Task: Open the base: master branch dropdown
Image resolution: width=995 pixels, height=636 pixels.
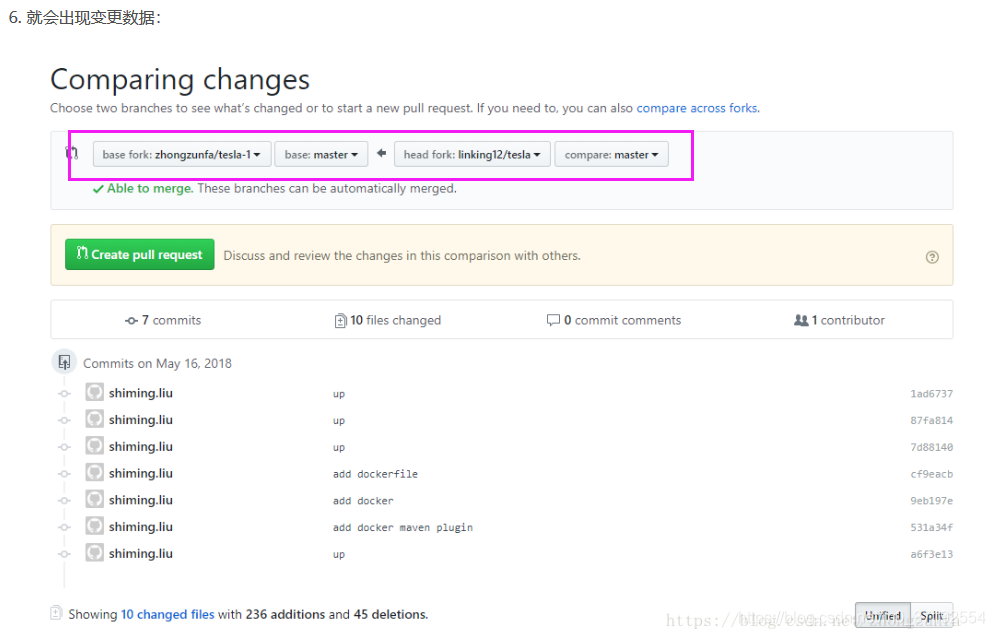Action: pos(321,154)
